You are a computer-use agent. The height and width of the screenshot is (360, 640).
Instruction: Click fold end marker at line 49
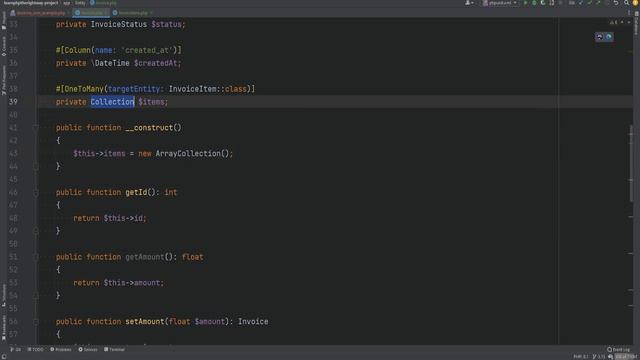tap(36, 231)
